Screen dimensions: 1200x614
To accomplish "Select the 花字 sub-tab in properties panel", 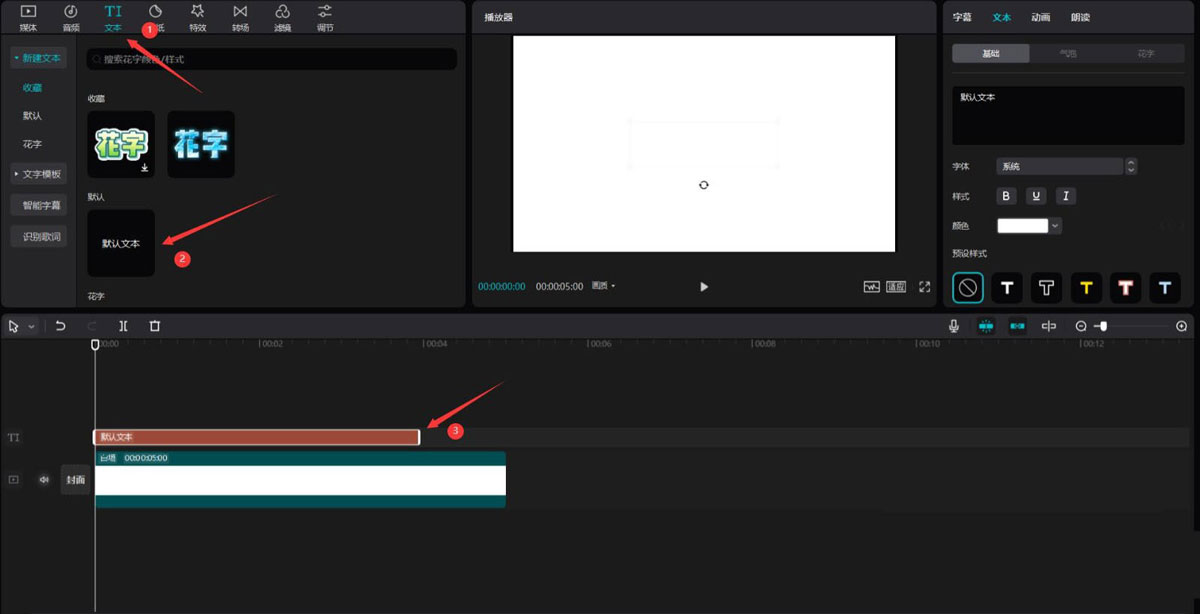I will [x=1146, y=54].
